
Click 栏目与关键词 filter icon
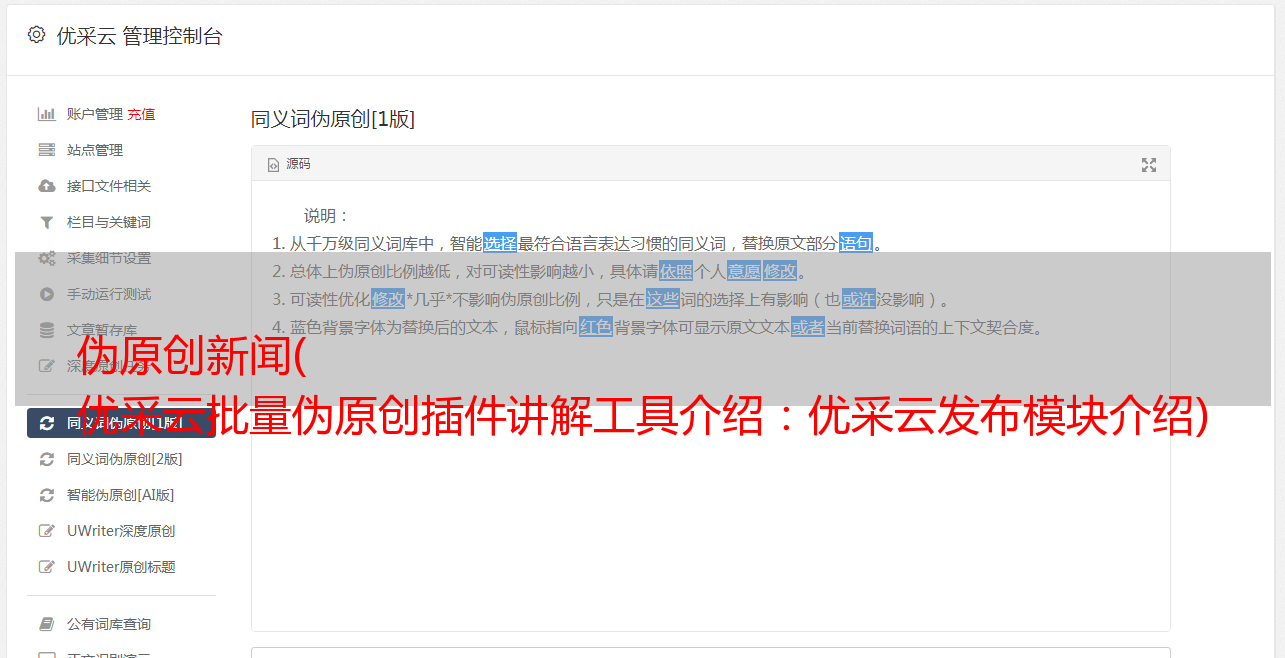[46, 222]
